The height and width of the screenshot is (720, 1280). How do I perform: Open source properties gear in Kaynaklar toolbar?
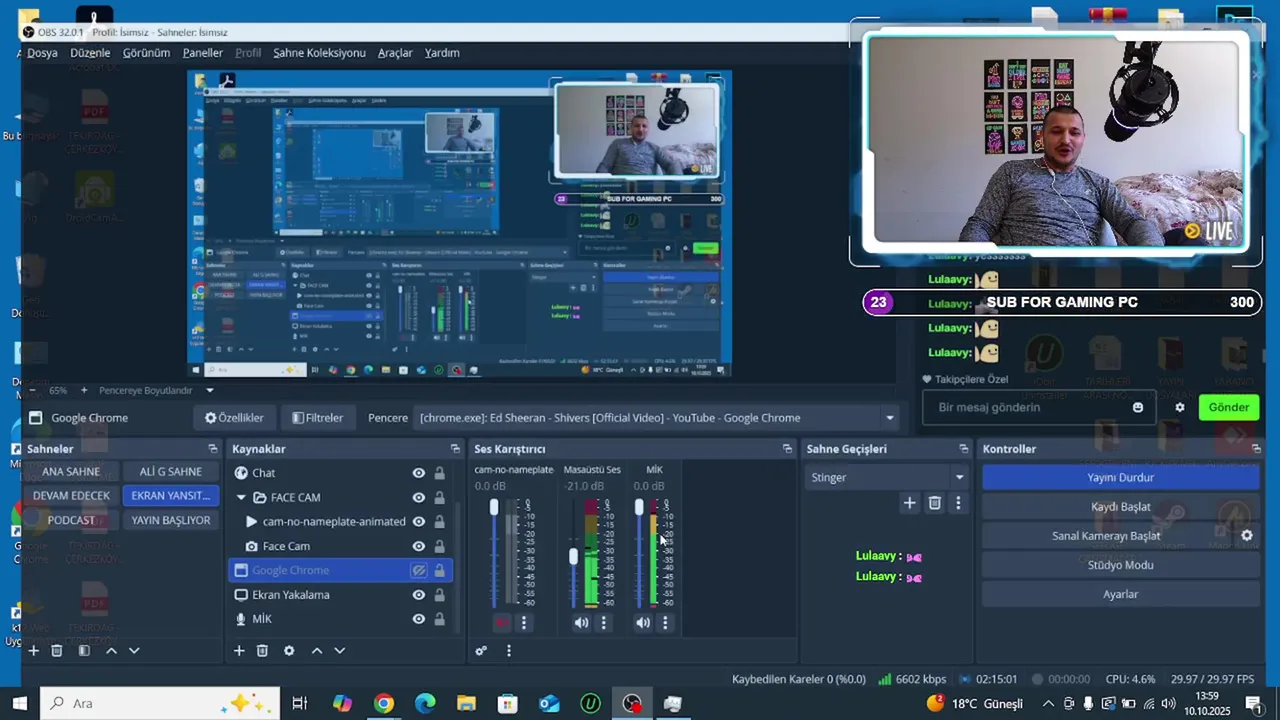tap(289, 650)
